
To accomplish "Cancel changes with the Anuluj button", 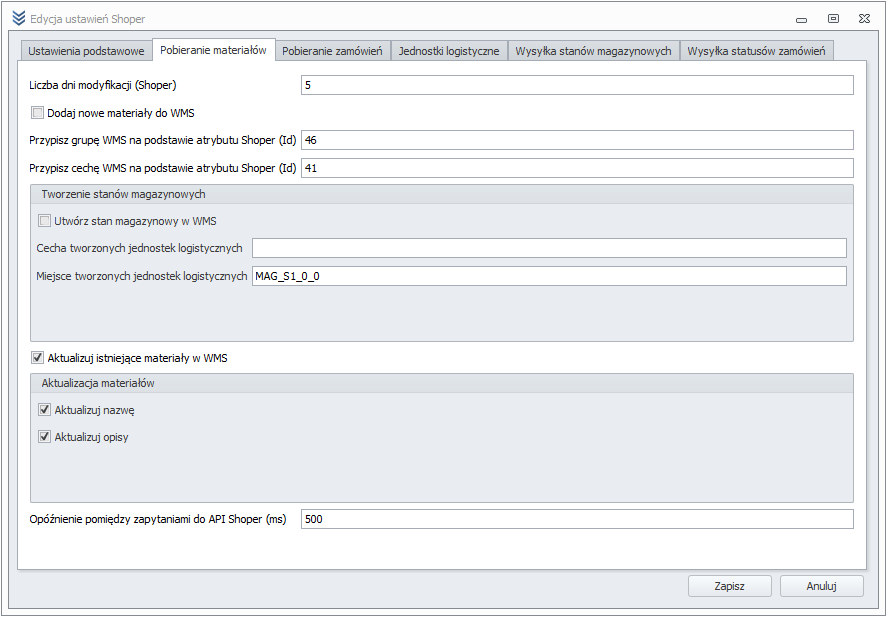I will 821,586.
